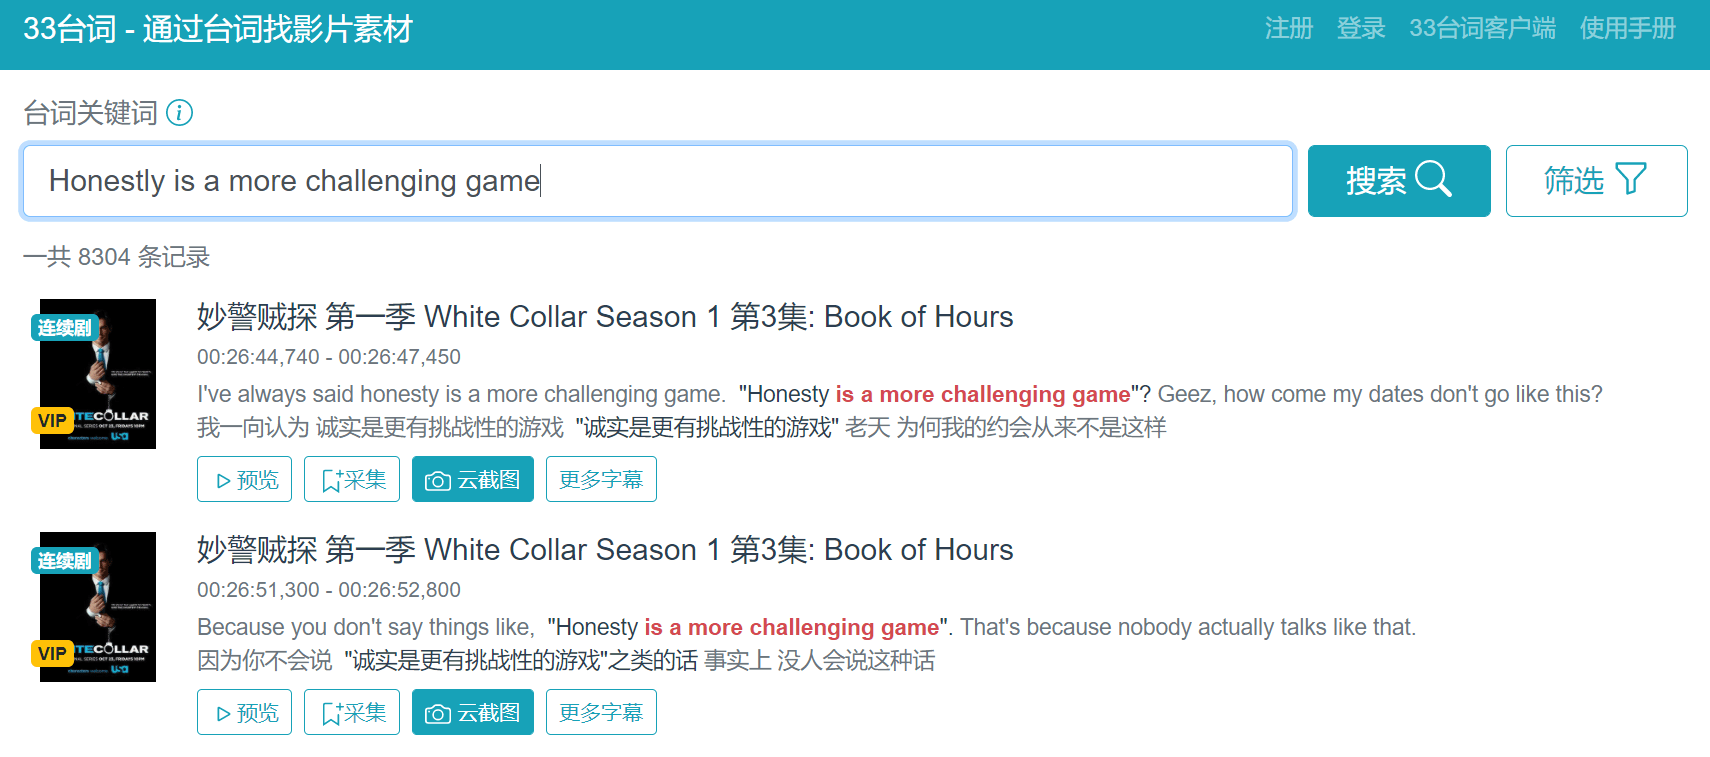The height and width of the screenshot is (757, 1710).
Task: Click the Chinese subtitle starting 我一向认为
Action: click(681, 428)
